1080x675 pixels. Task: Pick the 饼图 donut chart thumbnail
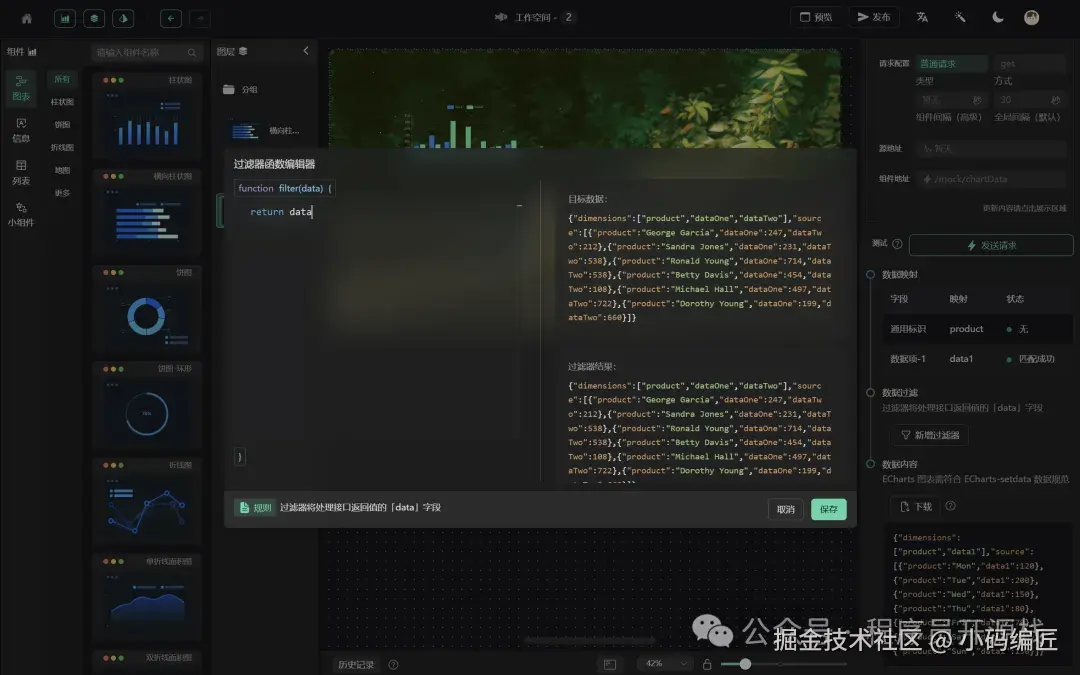coord(147,309)
